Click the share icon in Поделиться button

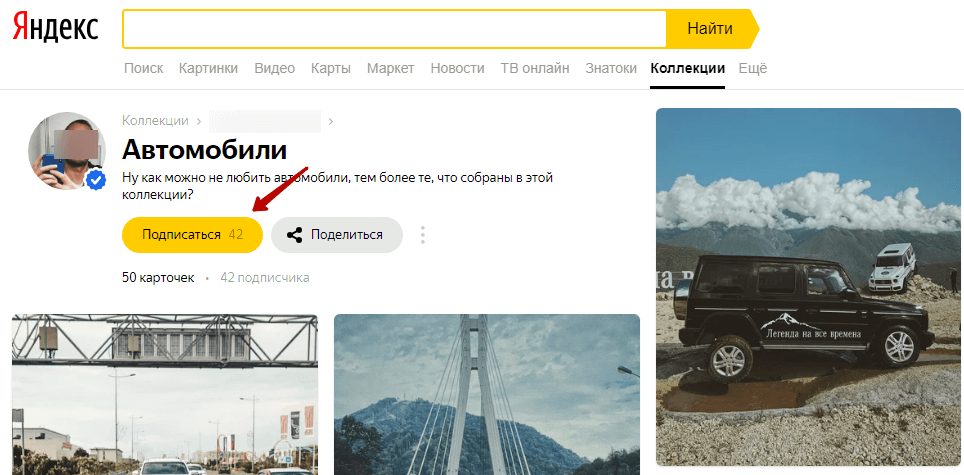pos(294,235)
